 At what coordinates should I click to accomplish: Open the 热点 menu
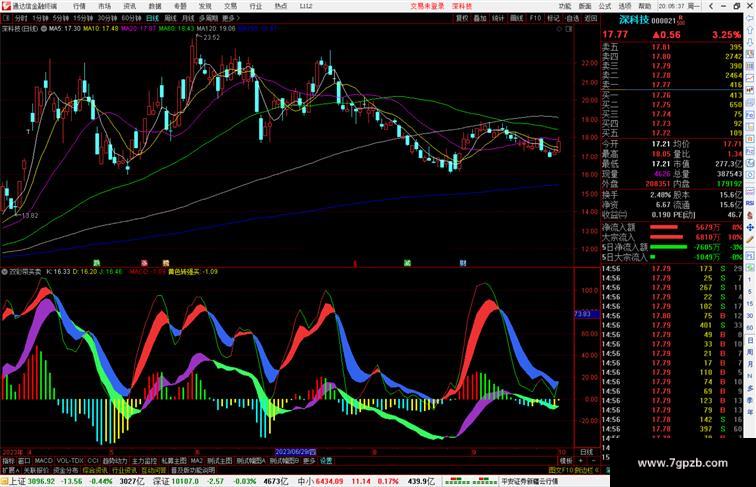281,6
